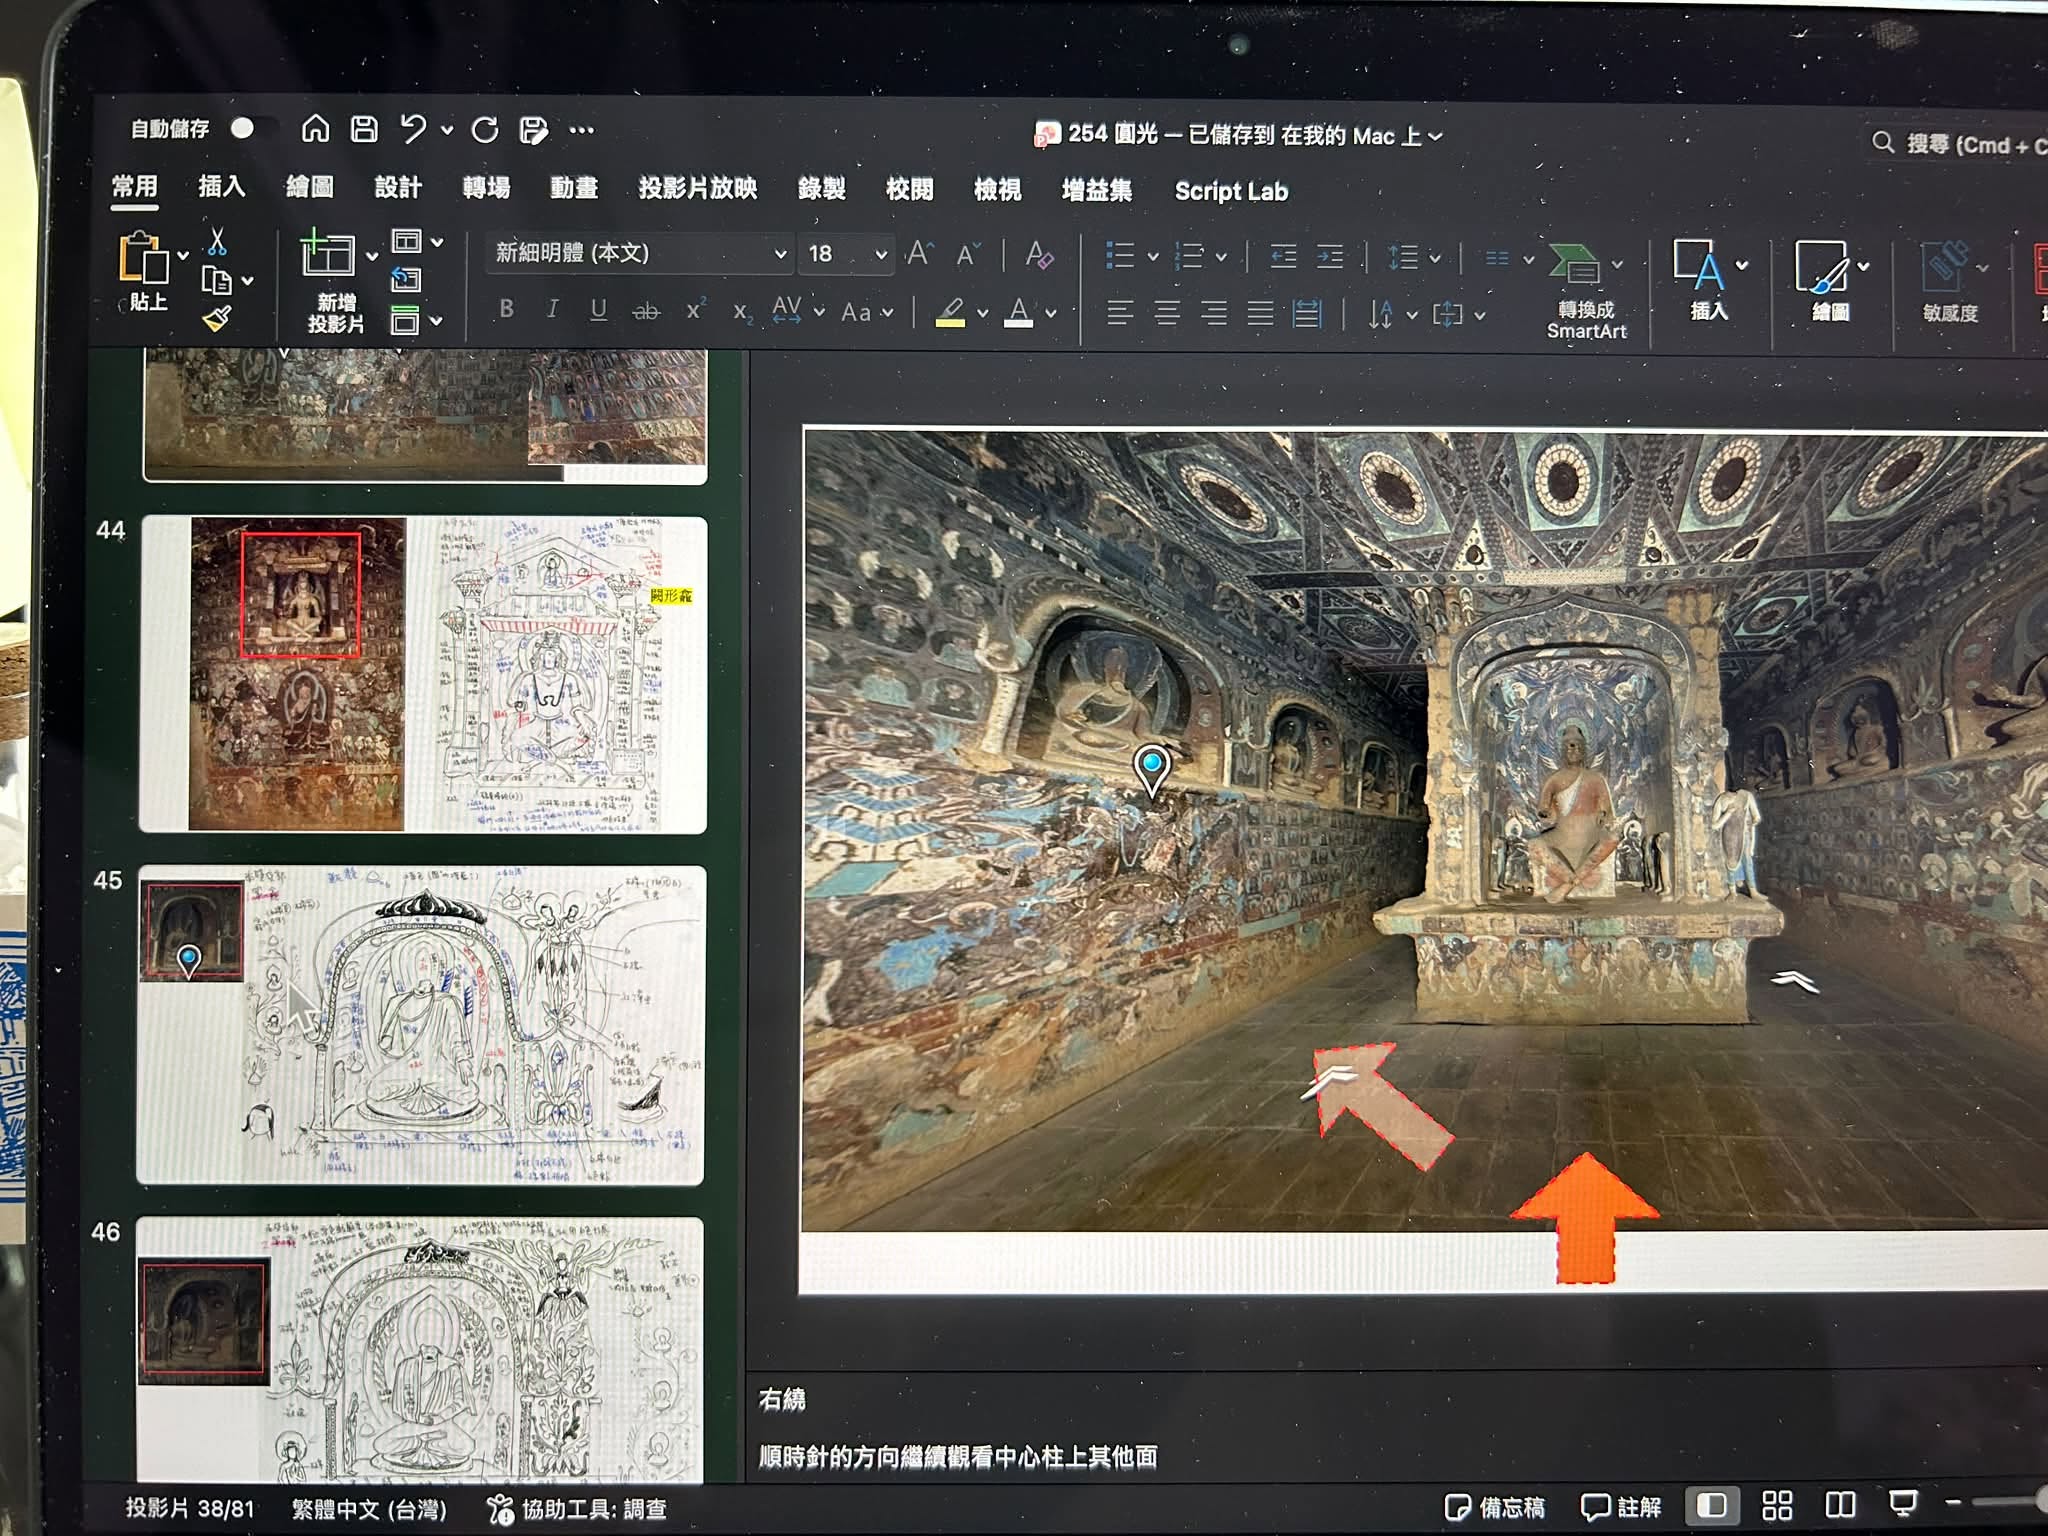The height and width of the screenshot is (1536, 2048).
Task: Open the 敏感度 sensitivity icon
Action: 1950,282
